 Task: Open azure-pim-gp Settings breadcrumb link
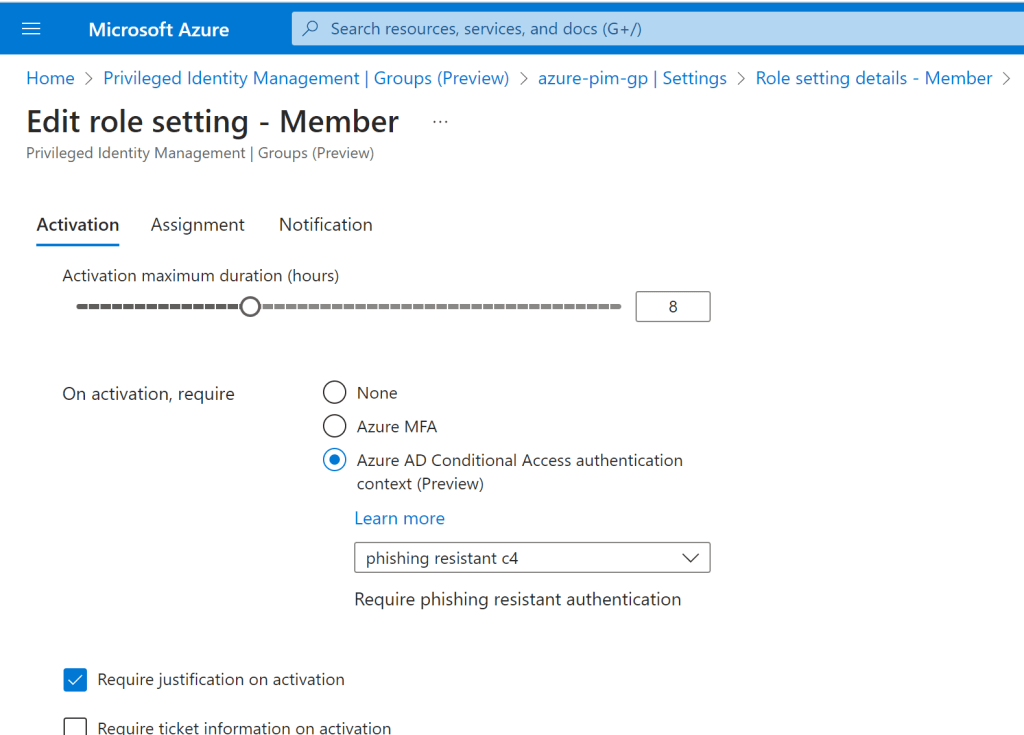click(x=632, y=78)
